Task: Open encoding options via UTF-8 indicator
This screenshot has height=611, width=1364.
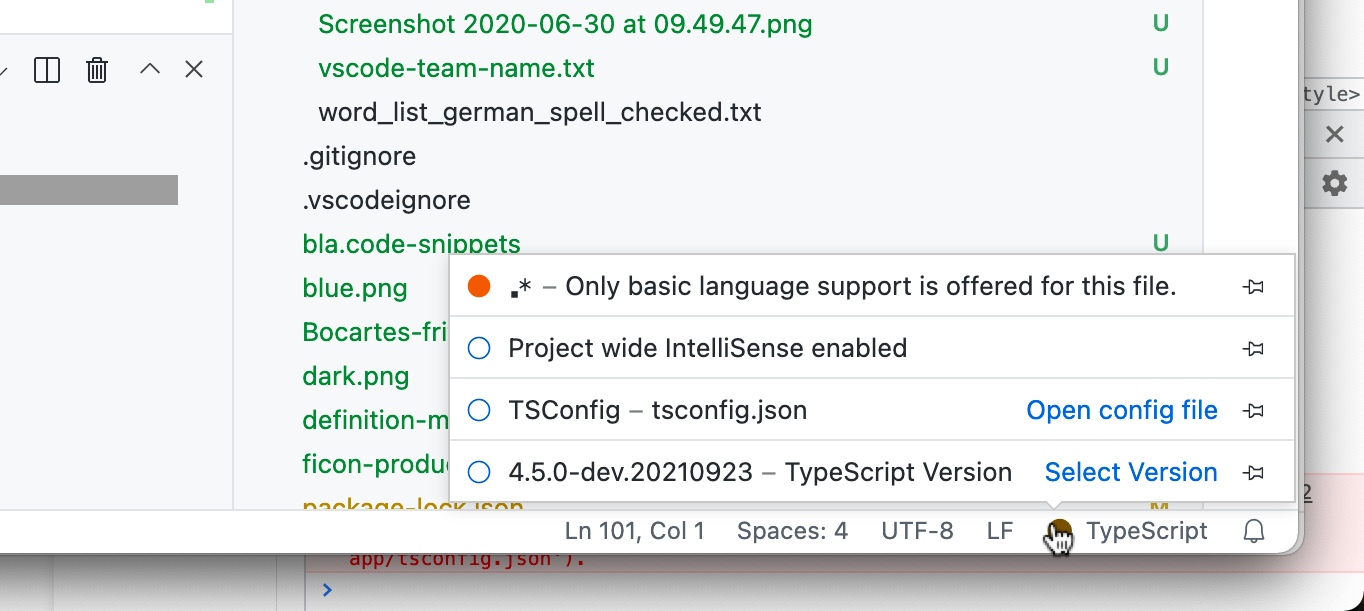Action: tap(916, 531)
